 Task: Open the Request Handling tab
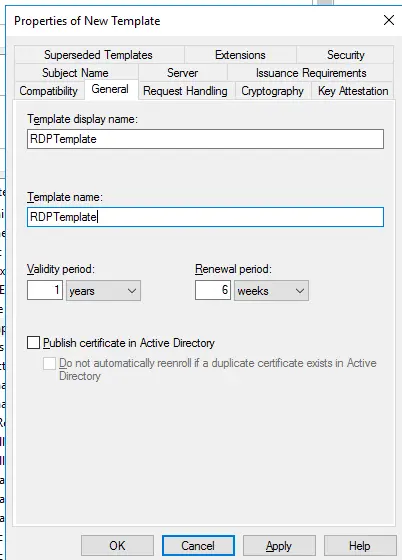(x=185, y=91)
